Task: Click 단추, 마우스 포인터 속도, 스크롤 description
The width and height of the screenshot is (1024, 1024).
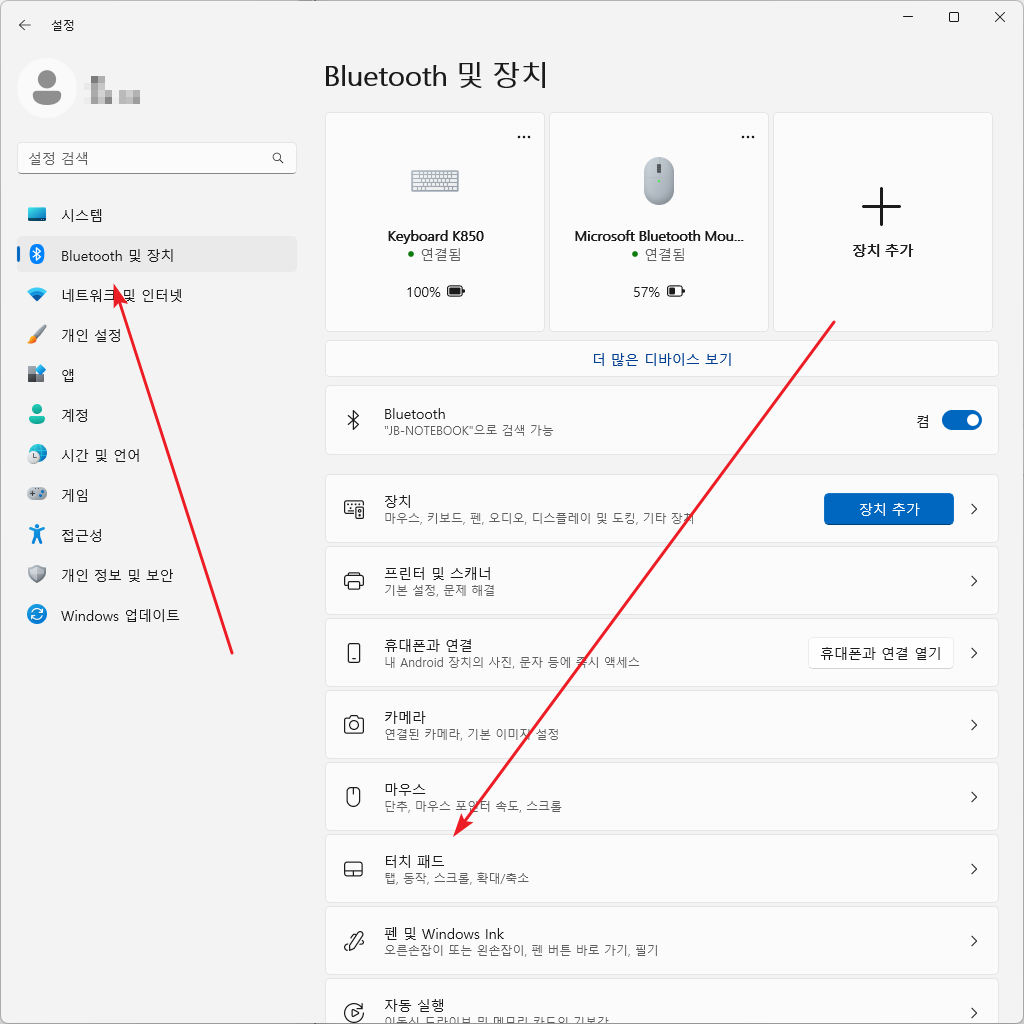Action: coord(473,806)
